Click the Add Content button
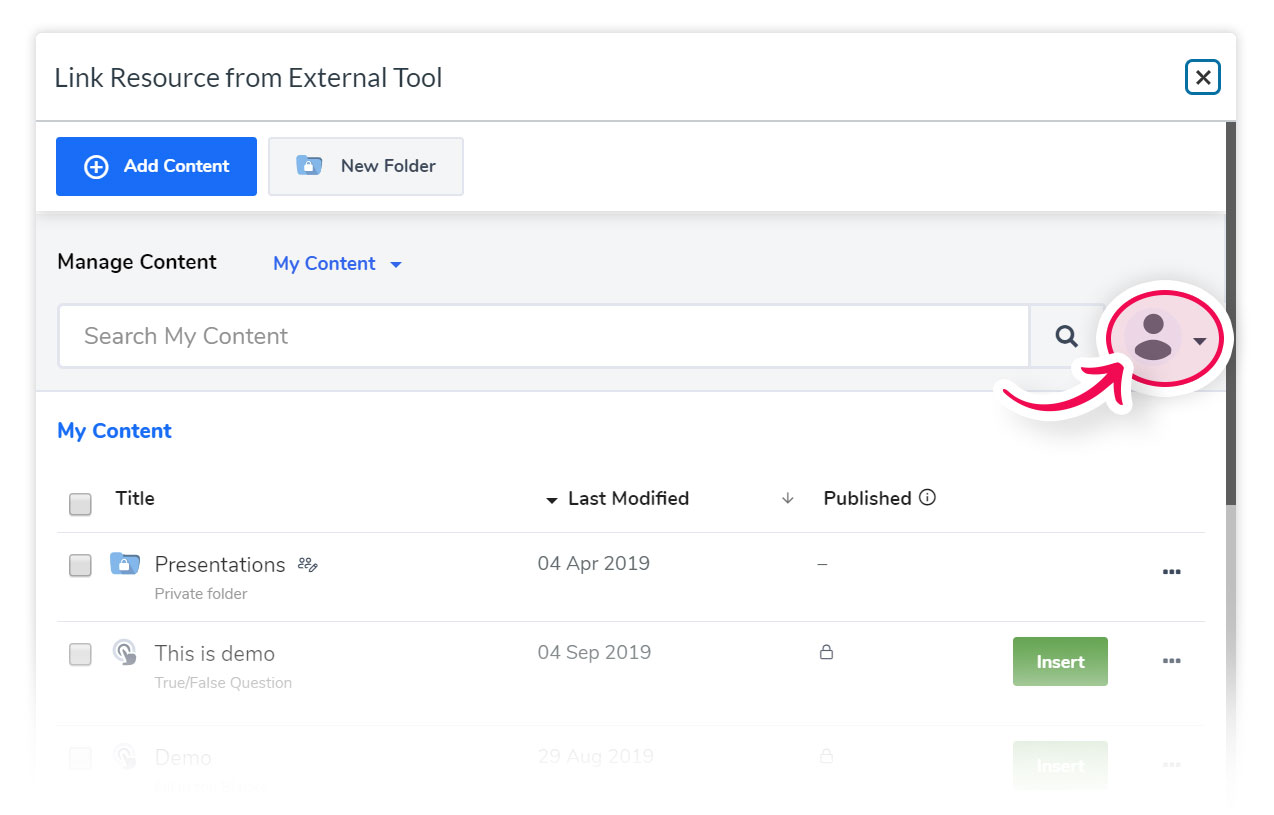 coord(156,166)
